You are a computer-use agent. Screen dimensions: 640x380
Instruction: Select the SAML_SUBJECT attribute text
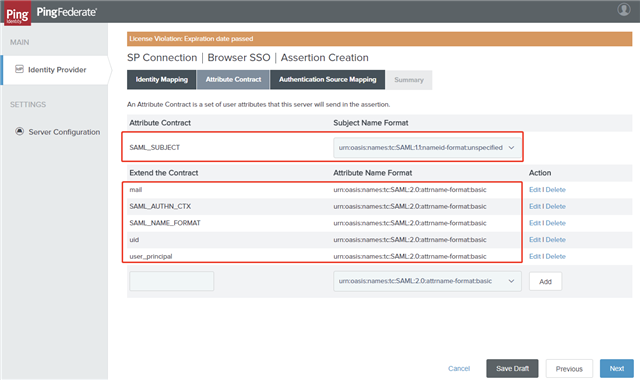coord(154,148)
